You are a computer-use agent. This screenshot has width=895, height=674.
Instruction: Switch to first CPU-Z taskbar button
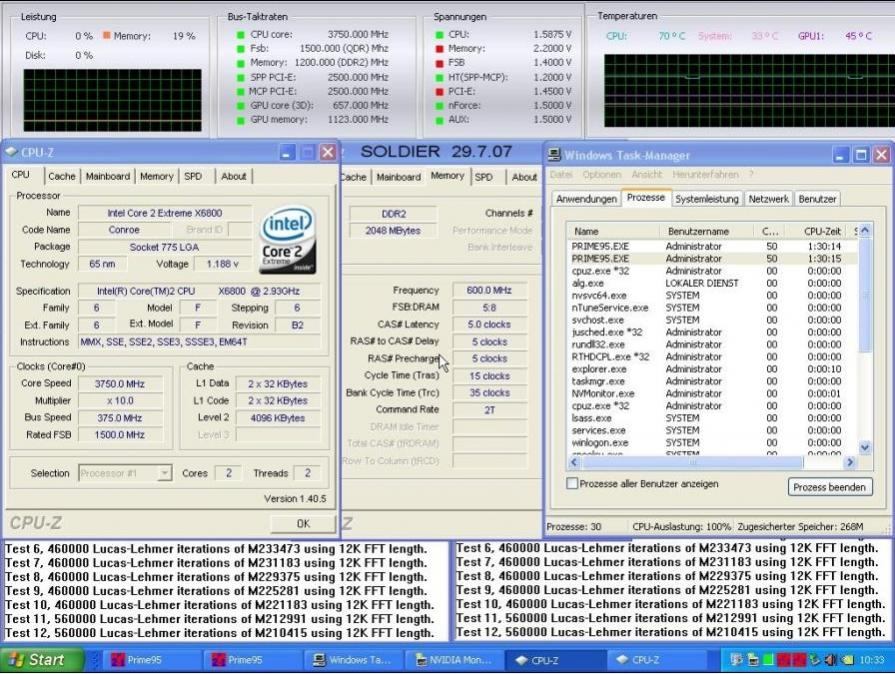click(553, 660)
